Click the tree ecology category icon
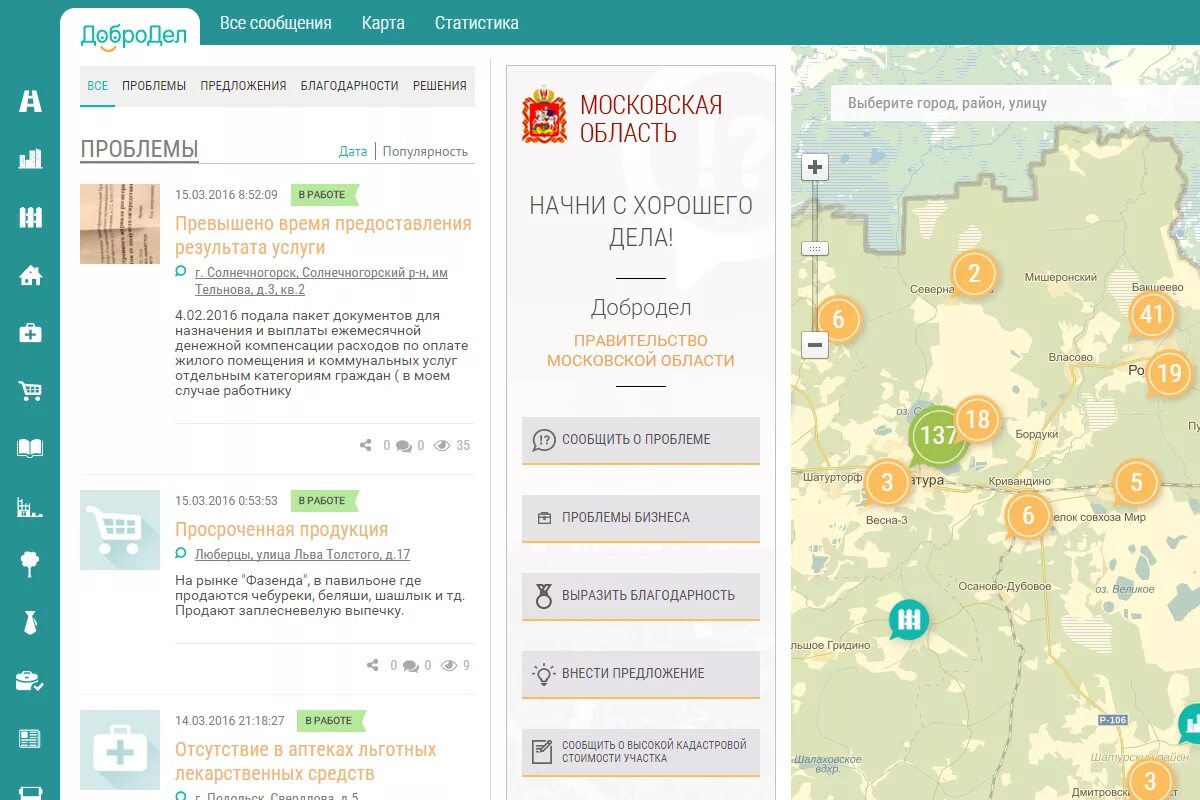Screen dimensions: 1200x800 [x=31, y=565]
